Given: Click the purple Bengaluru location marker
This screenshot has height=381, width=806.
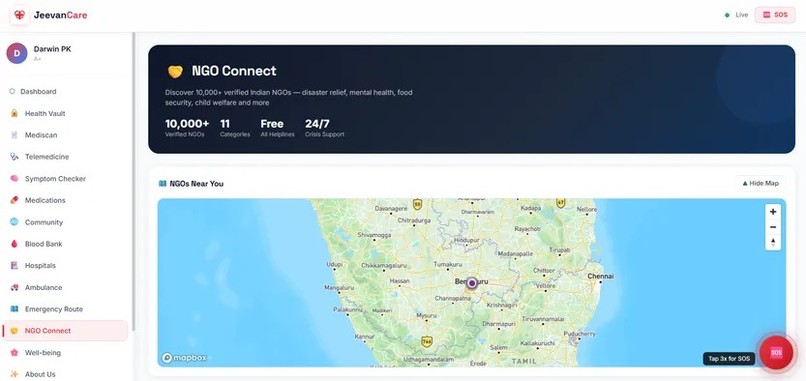Looking at the screenshot, I should tap(472, 283).
